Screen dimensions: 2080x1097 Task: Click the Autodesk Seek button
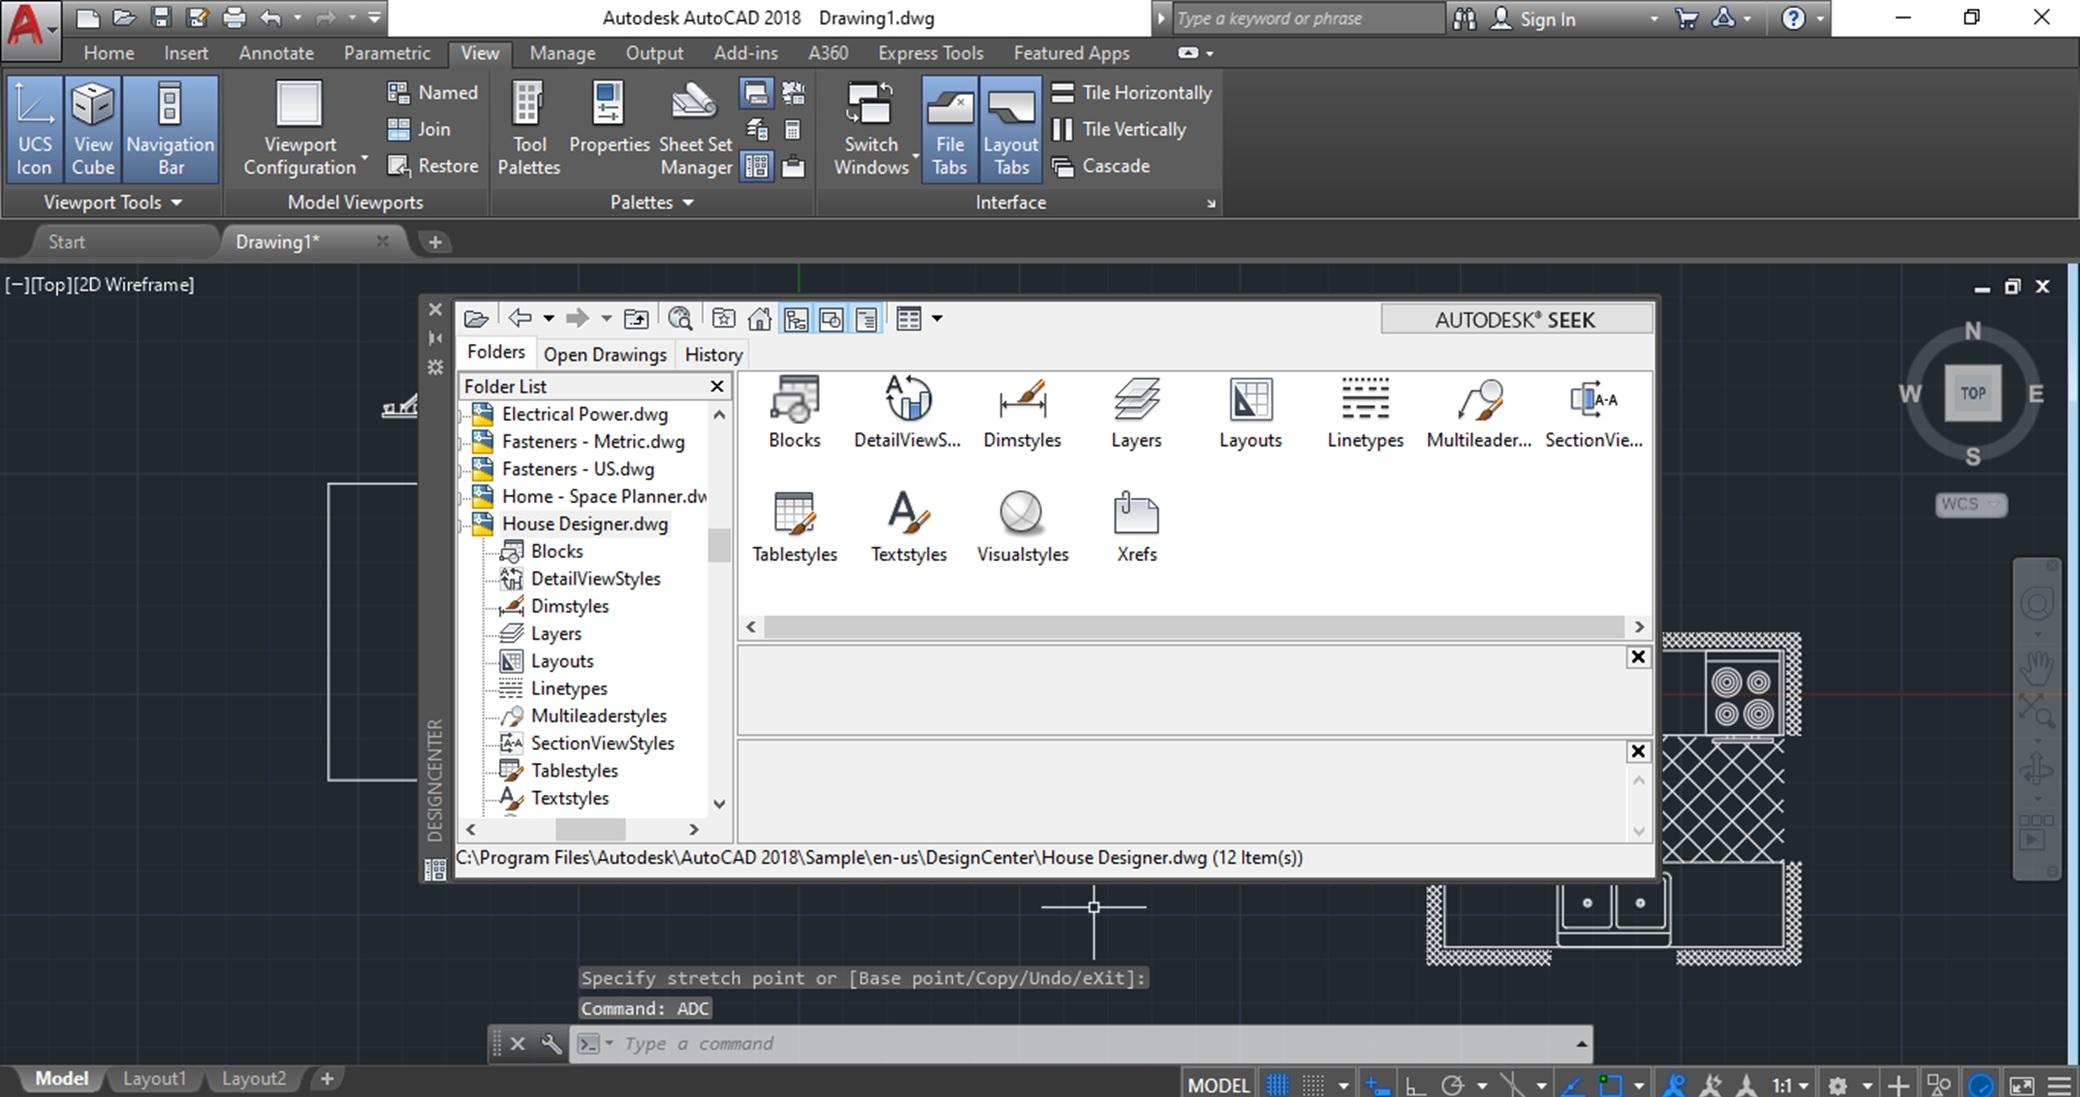tap(1515, 320)
